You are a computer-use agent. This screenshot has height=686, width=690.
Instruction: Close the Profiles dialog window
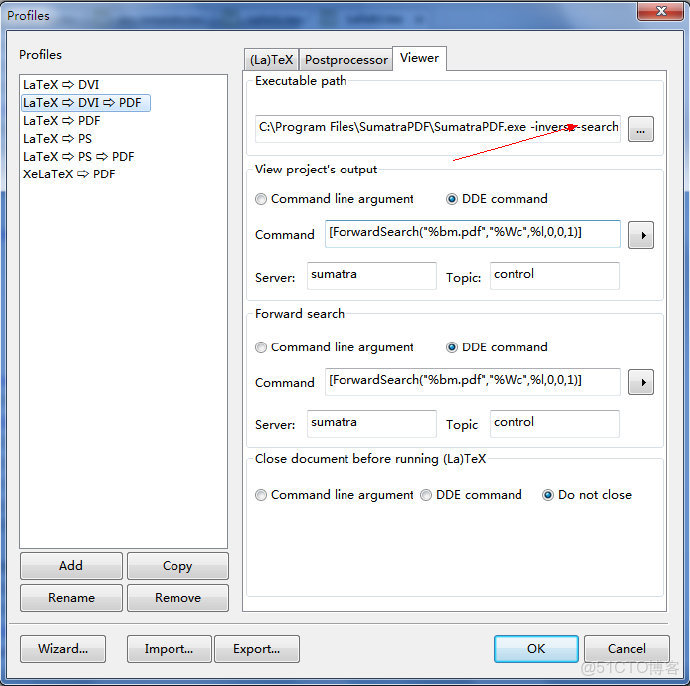pos(660,11)
